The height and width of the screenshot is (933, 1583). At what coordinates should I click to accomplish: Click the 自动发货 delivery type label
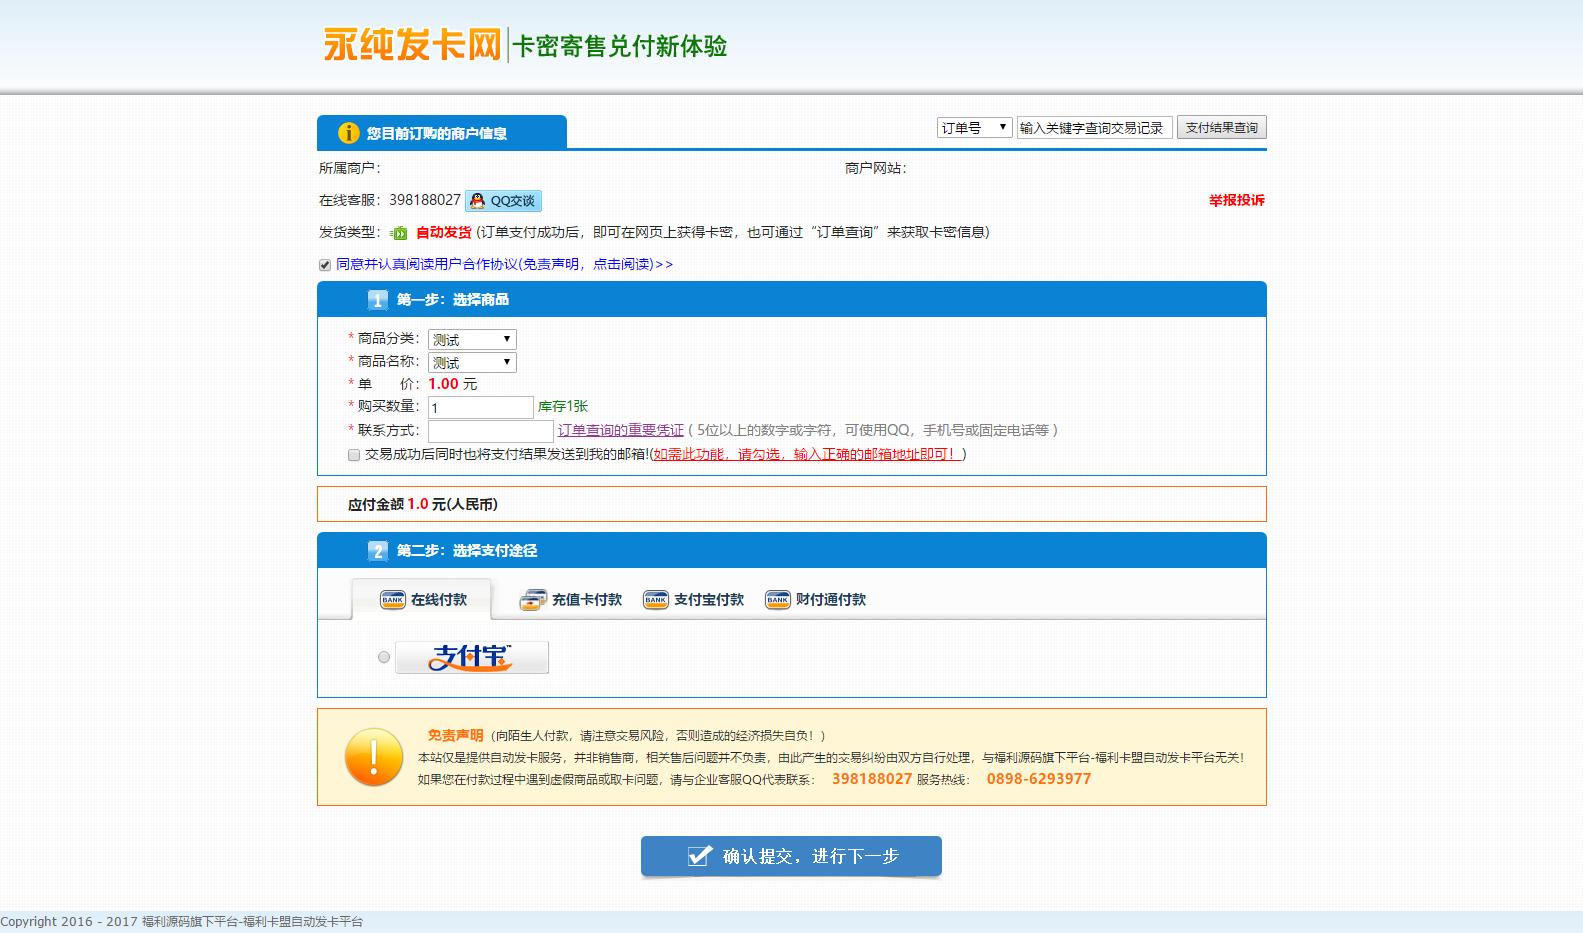point(444,233)
